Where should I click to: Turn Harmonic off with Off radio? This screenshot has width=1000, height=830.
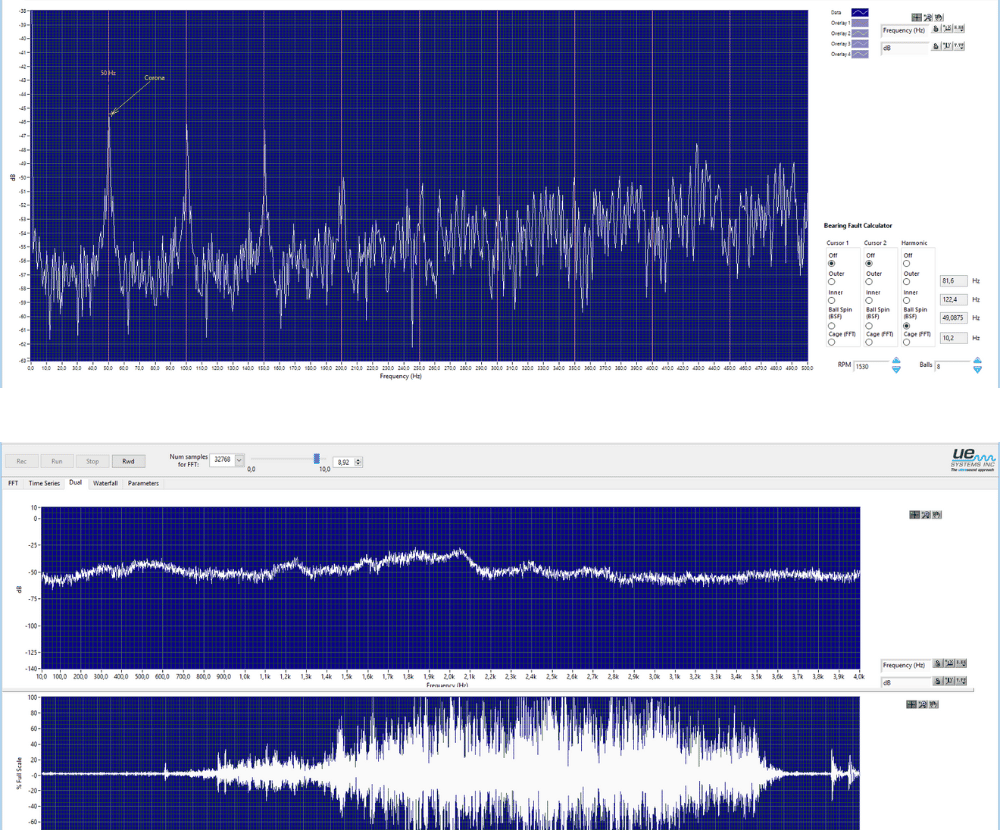pyautogui.click(x=906, y=263)
